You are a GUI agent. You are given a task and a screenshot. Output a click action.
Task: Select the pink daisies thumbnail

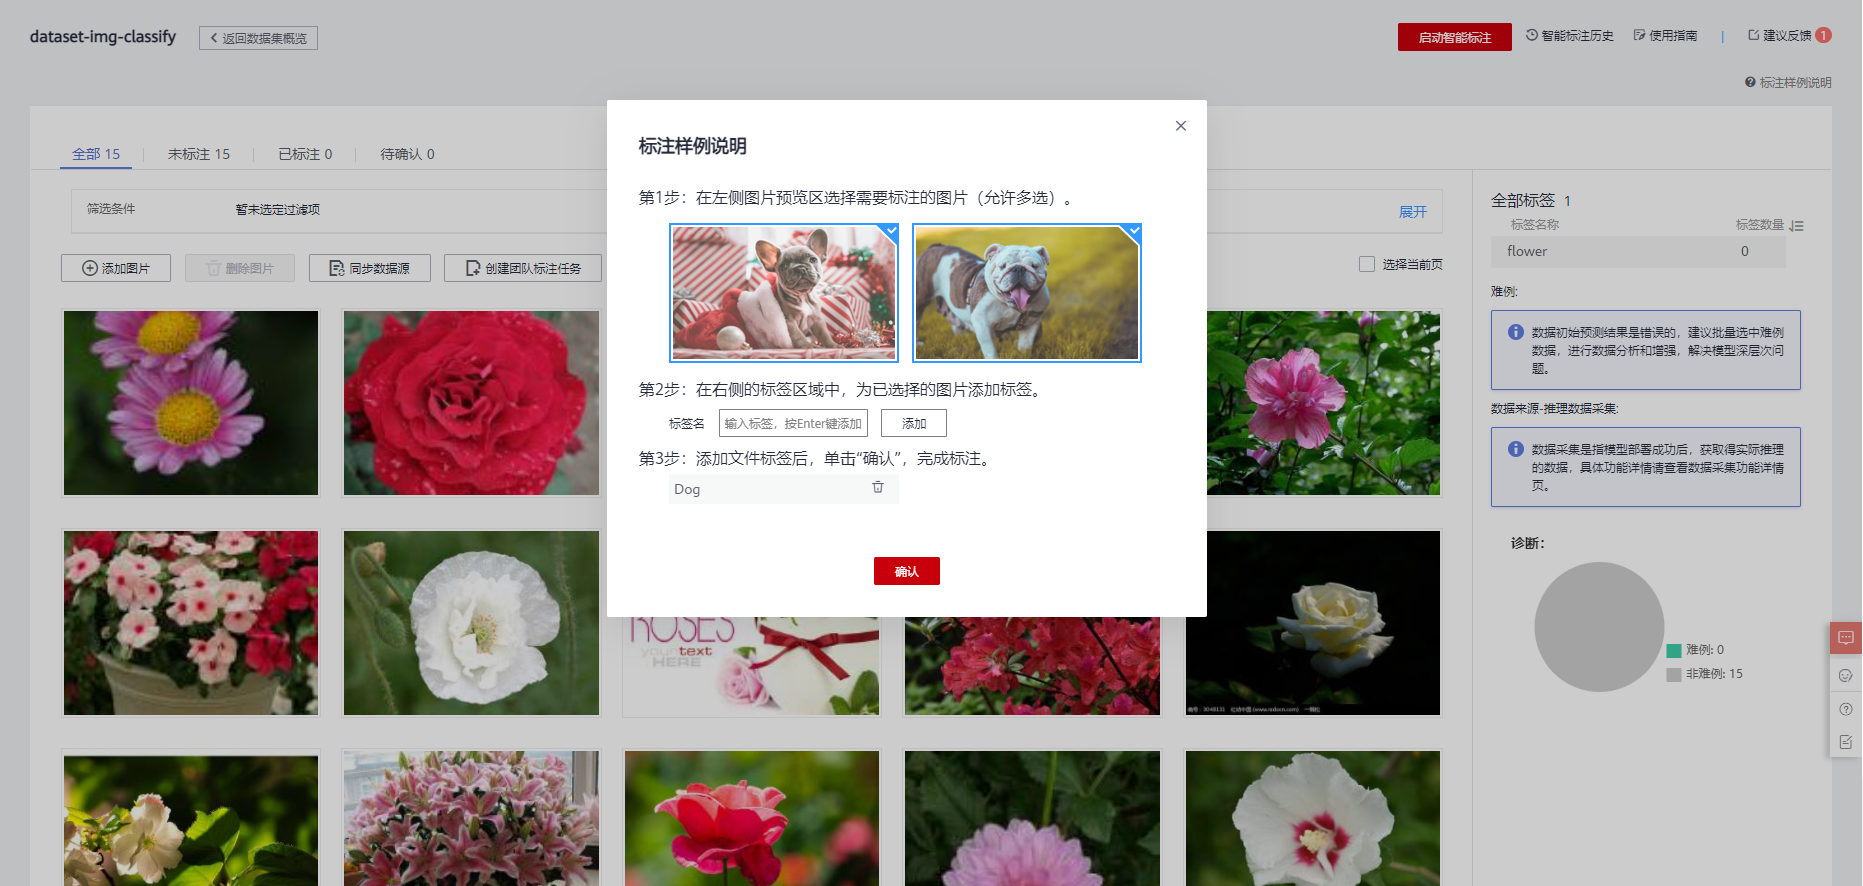tap(191, 403)
